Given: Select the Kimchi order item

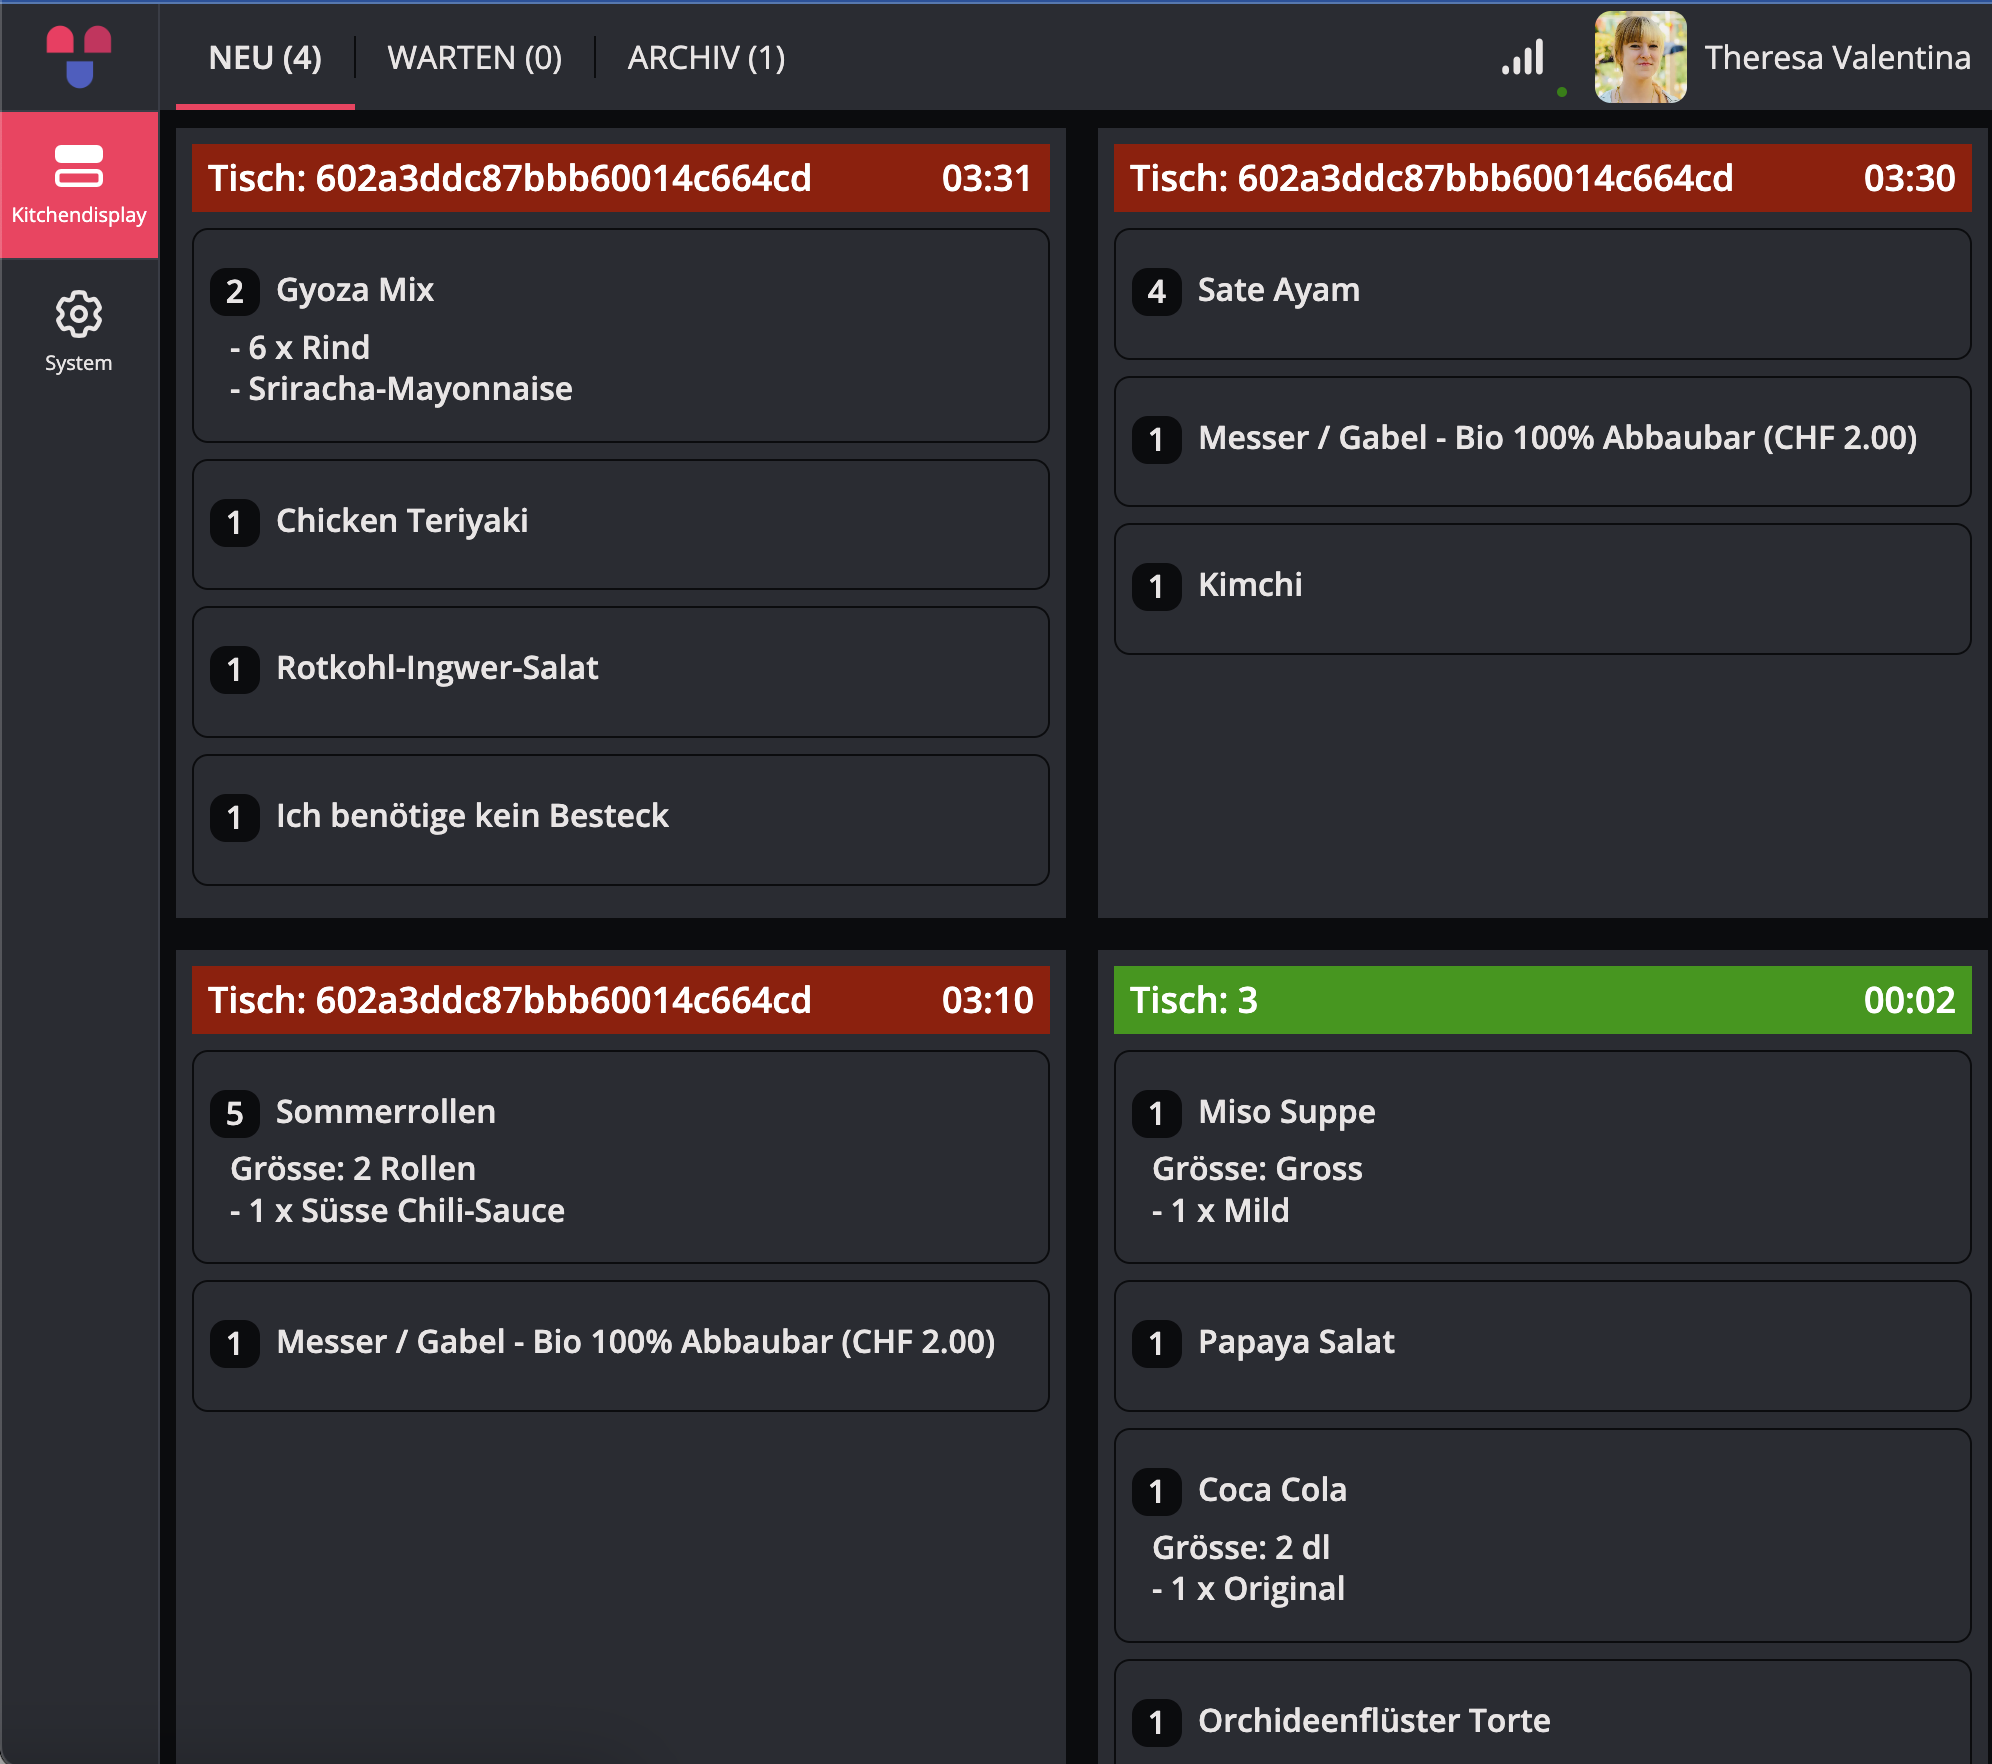Looking at the screenshot, I should (1543, 589).
